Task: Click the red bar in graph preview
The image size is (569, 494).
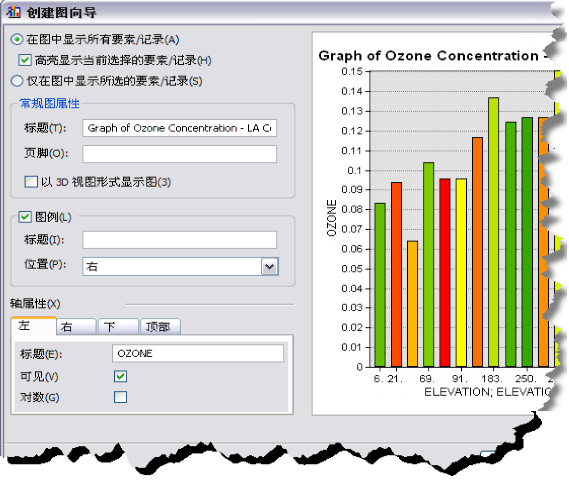Action: (x=445, y=273)
